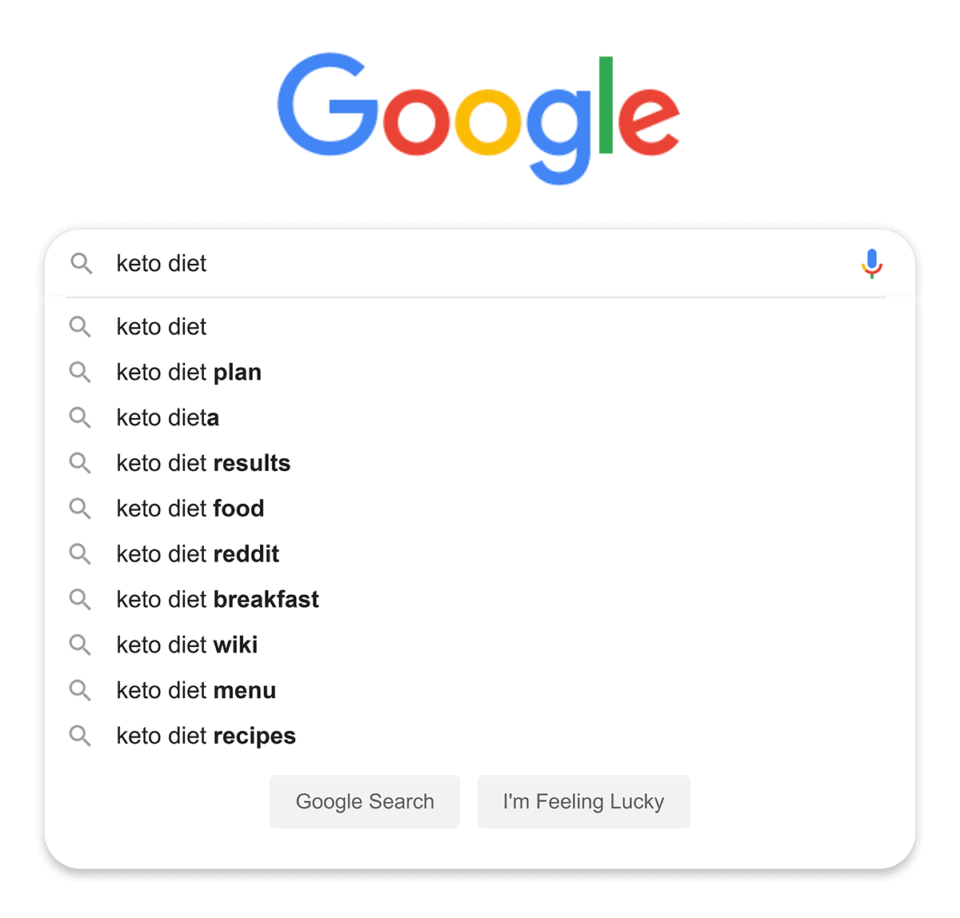
Task: Select the "keto diet plan" suggestion
Action: 189,373
